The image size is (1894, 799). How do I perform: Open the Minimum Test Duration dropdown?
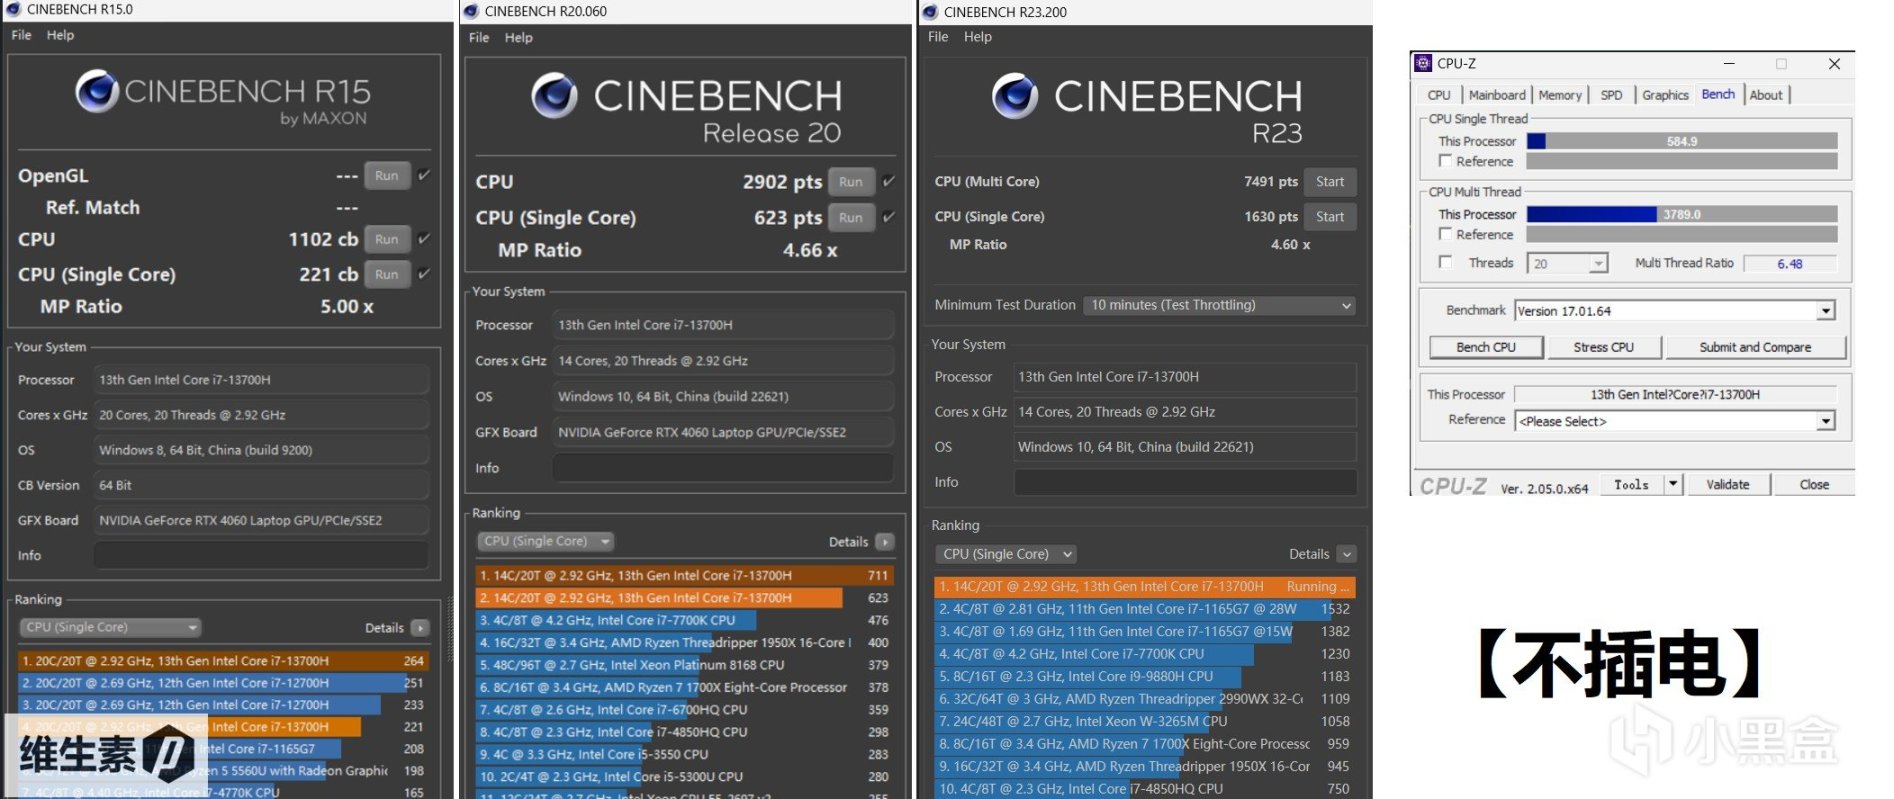click(x=1220, y=305)
